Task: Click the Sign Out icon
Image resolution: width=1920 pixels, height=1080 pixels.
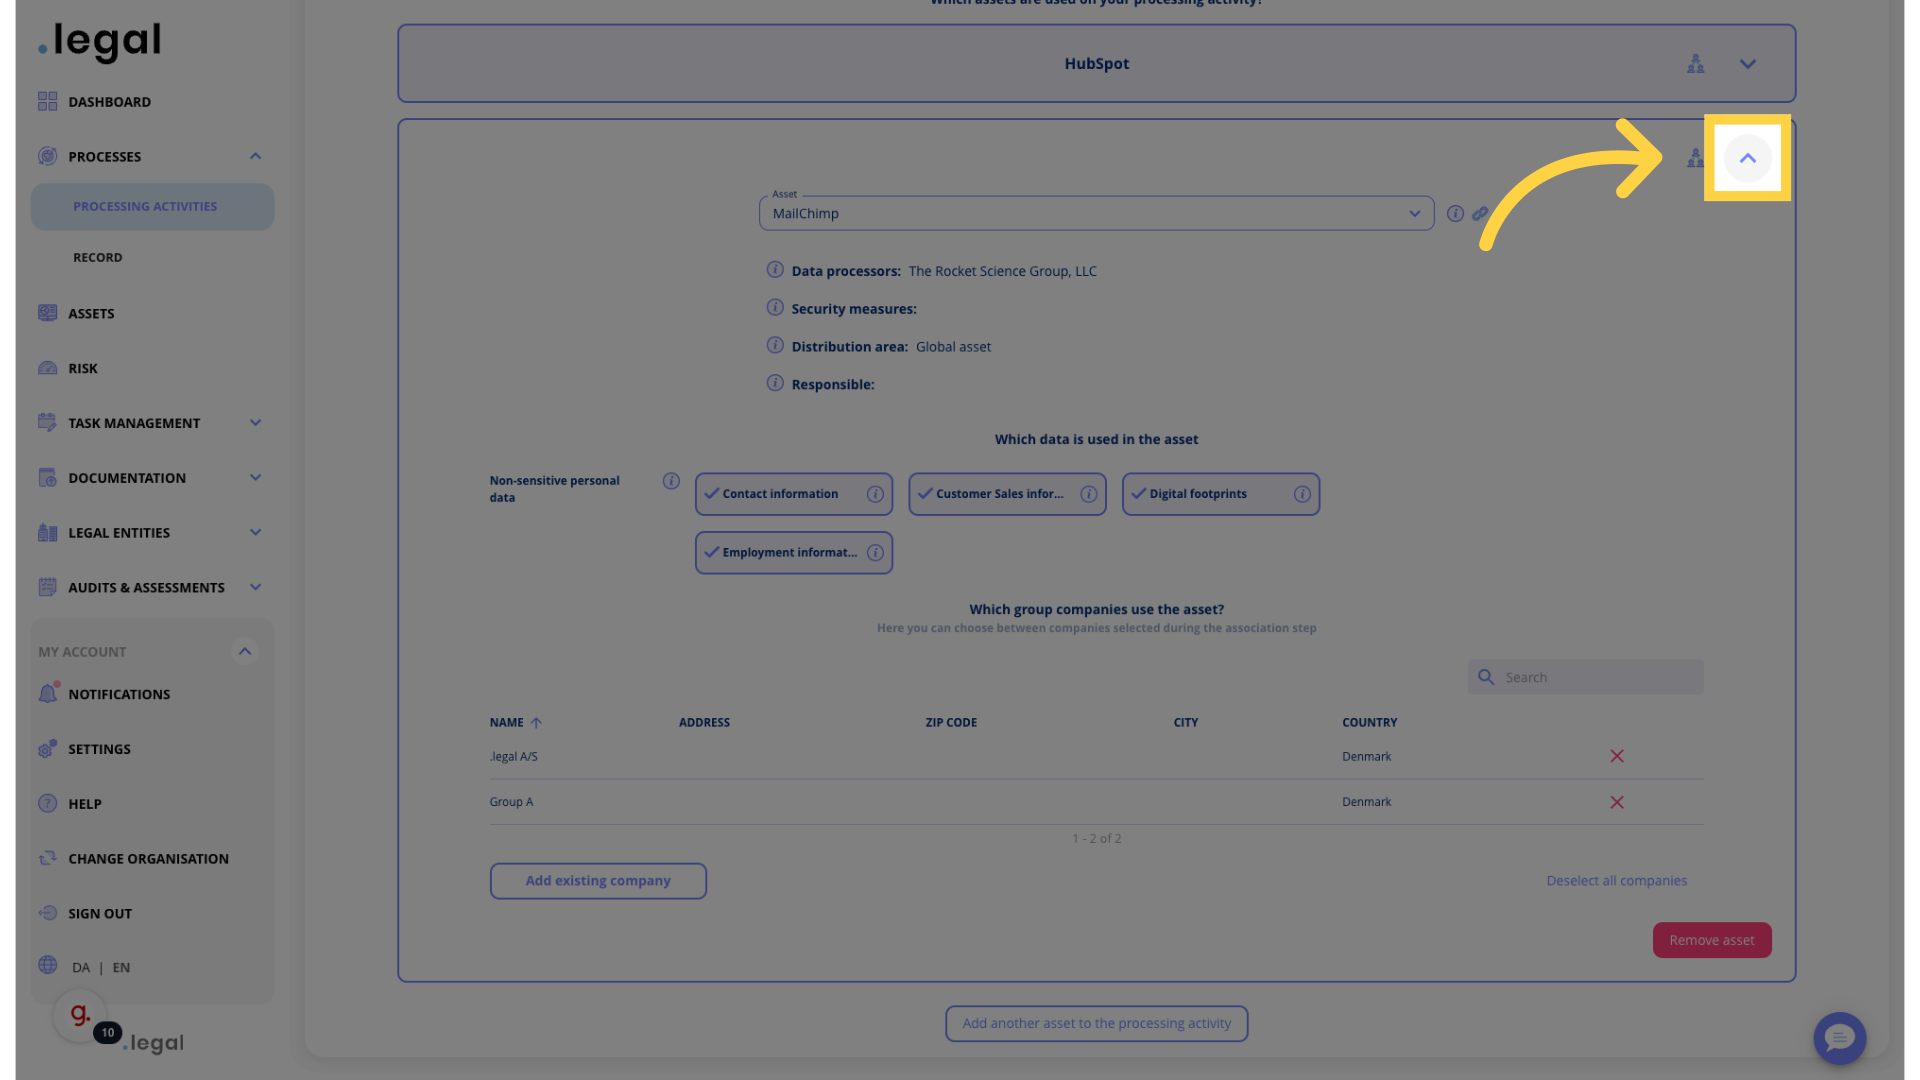Action: (47, 913)
